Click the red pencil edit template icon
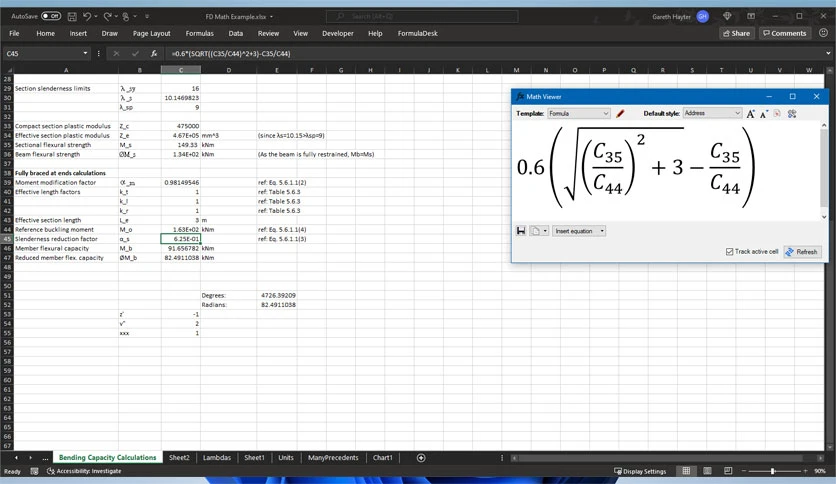 click(x=620, y=114)
